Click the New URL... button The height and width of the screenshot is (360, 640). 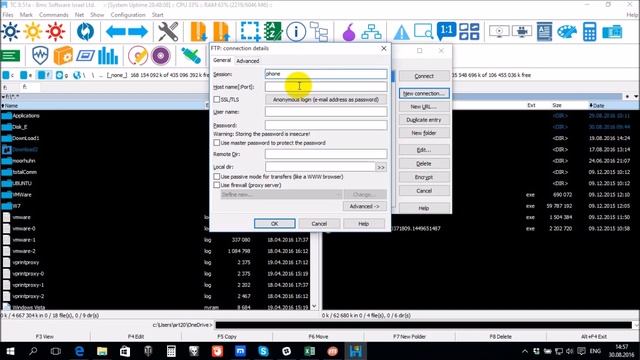pyautogui.click(x=424, y=107)
